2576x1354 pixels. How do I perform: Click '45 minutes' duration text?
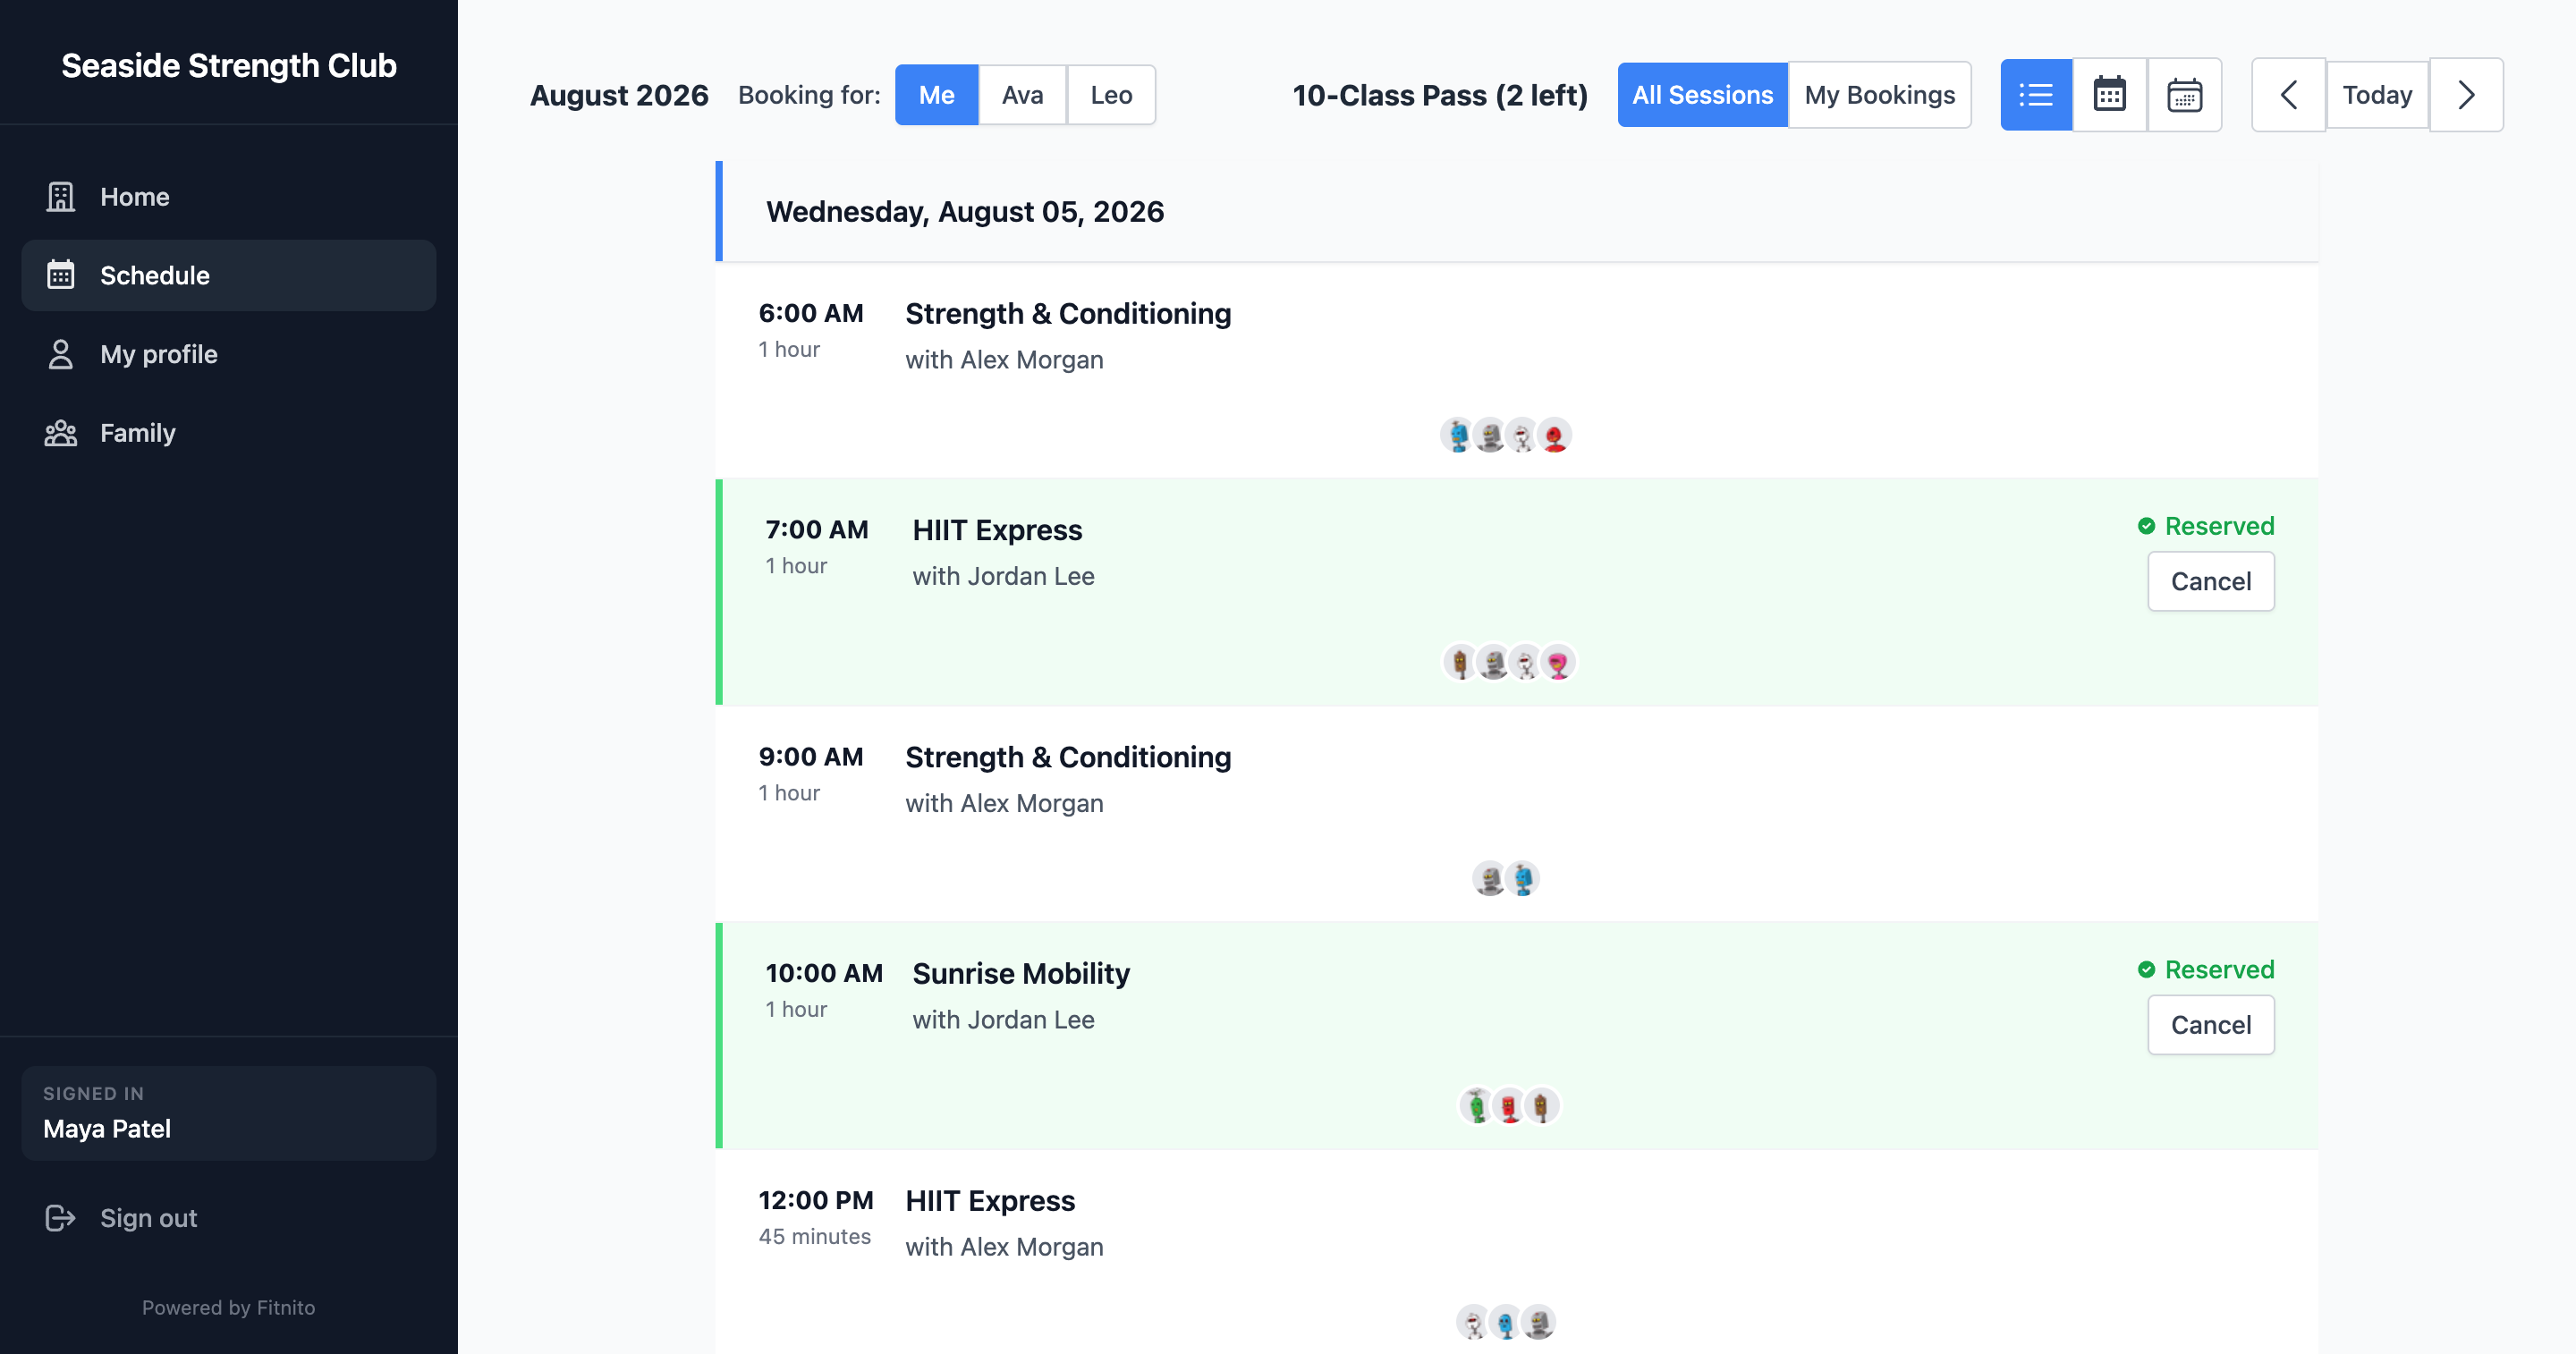[x=814, y=1236]
